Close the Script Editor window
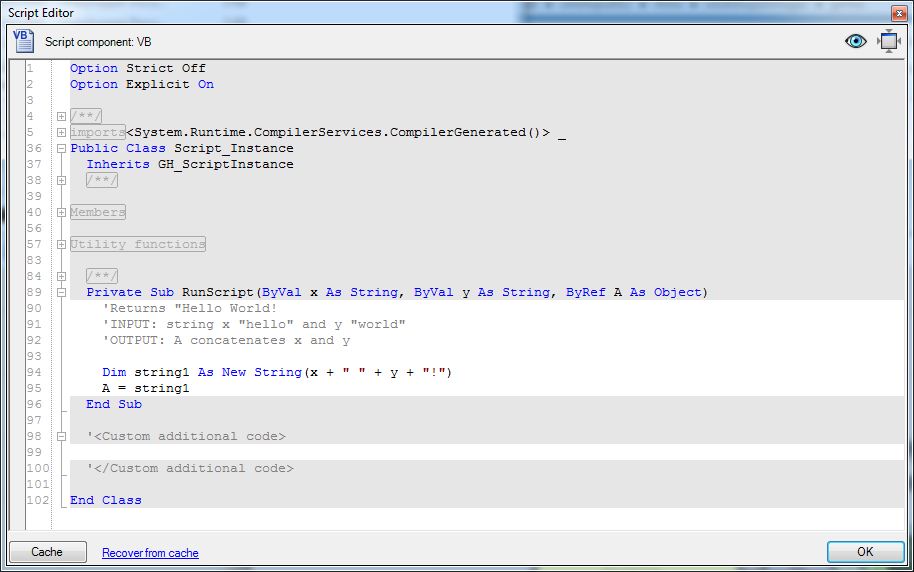The image size is (914, 572). (898, 13)
